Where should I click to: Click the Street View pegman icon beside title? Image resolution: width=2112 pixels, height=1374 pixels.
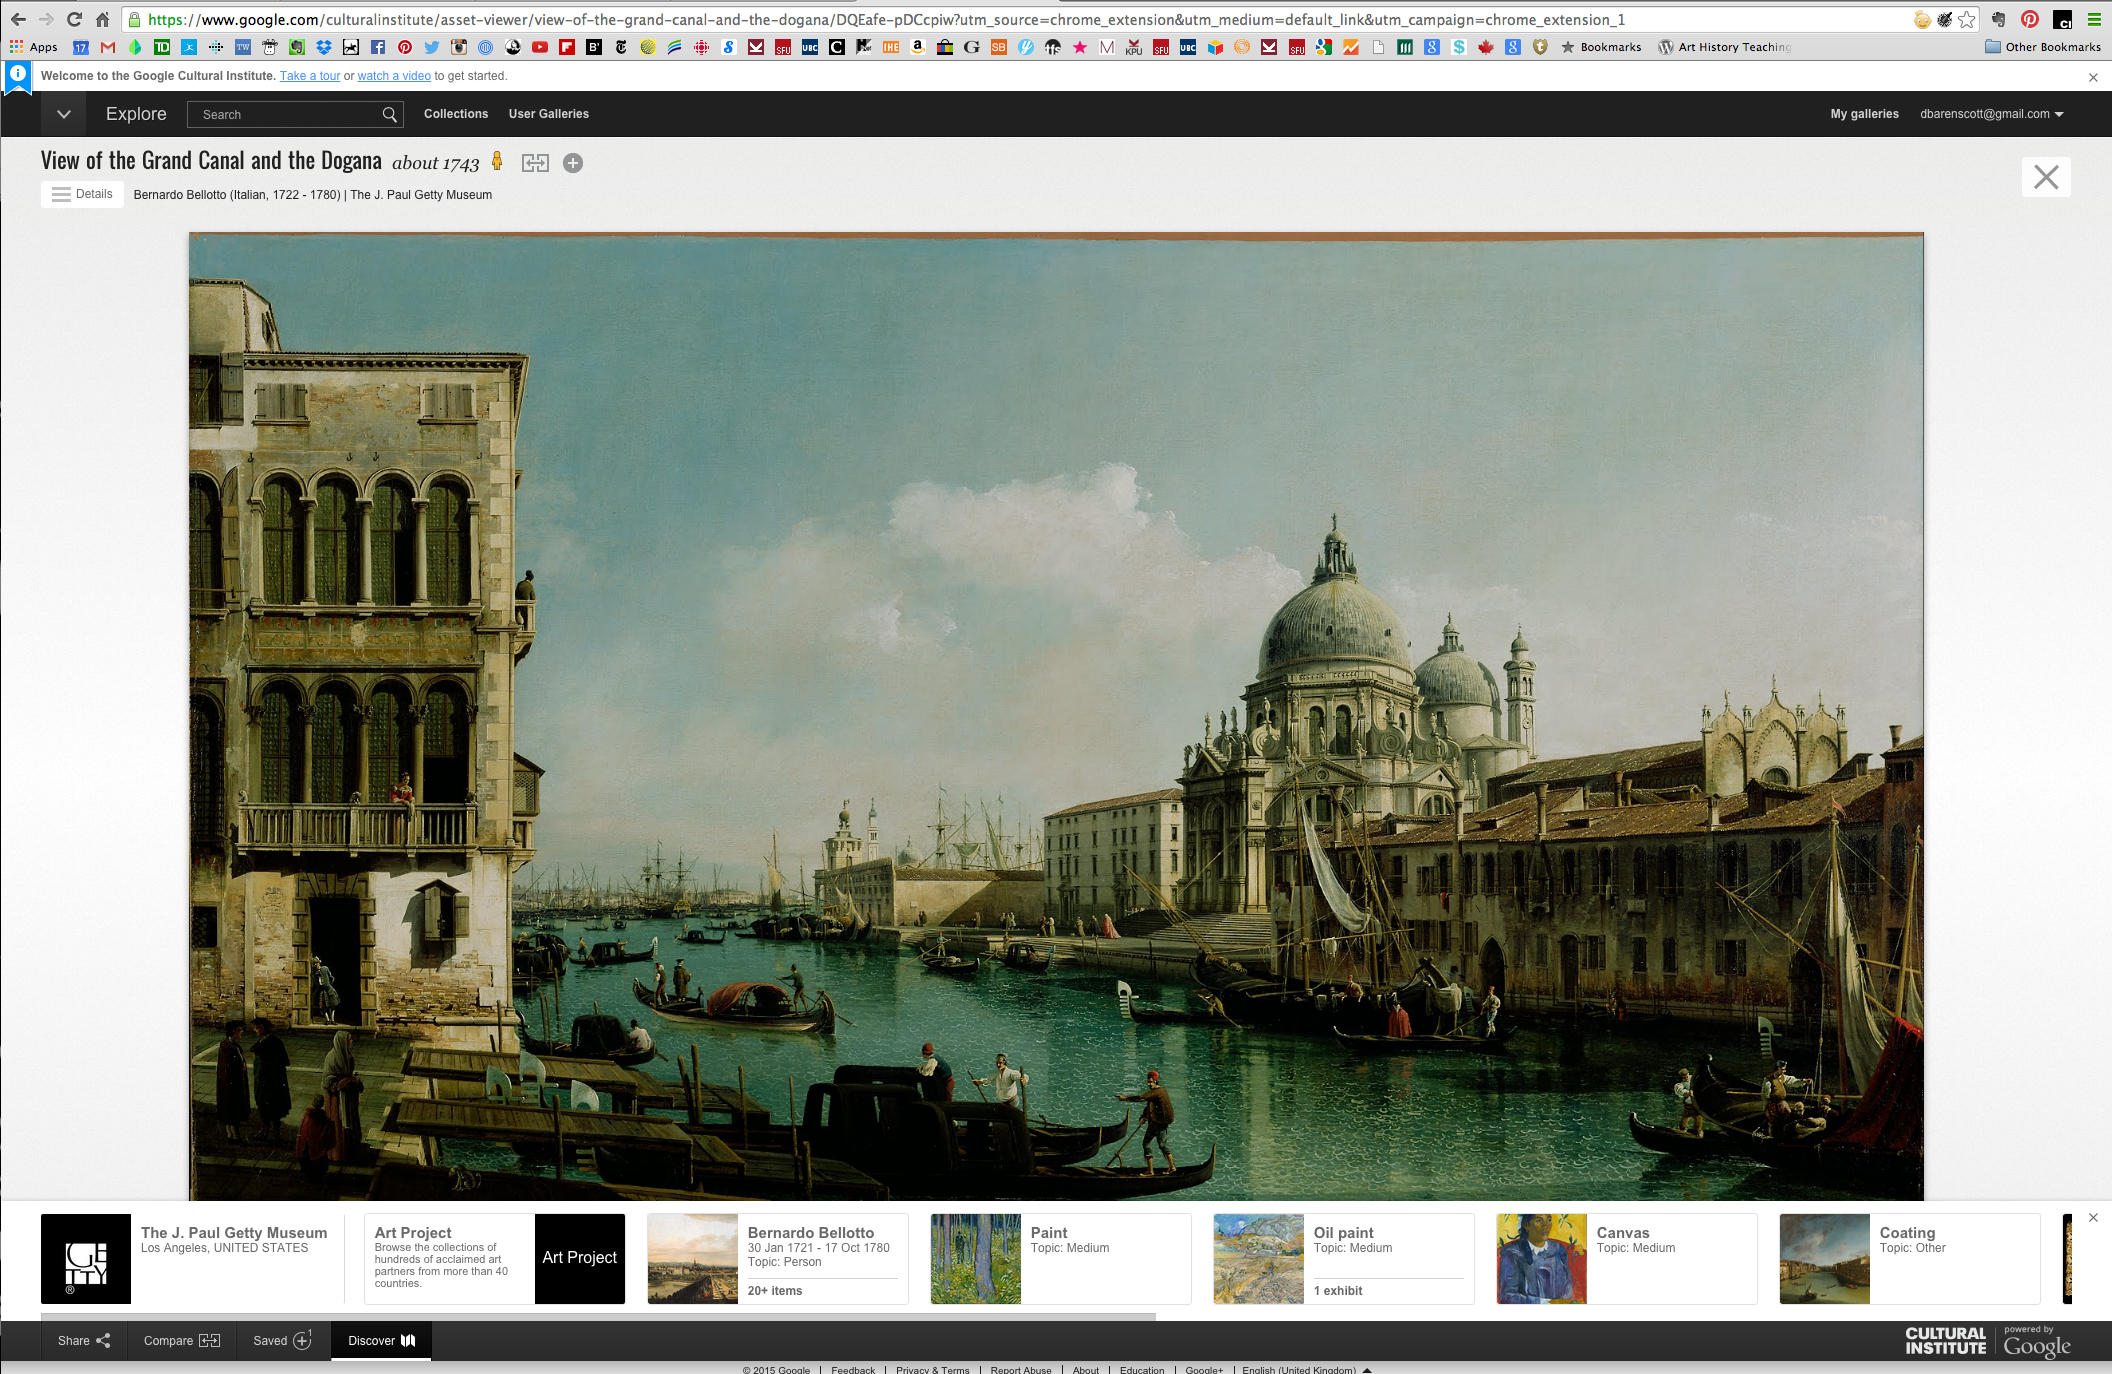coord(497,161)
